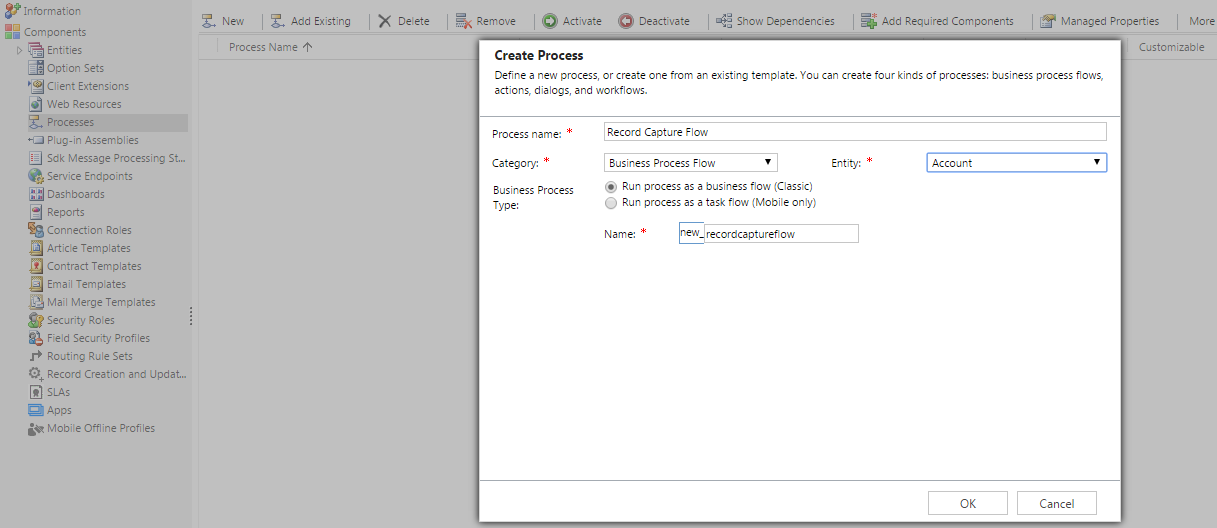
Task: Open Email Templates in the tree
Action: [87, 284]
